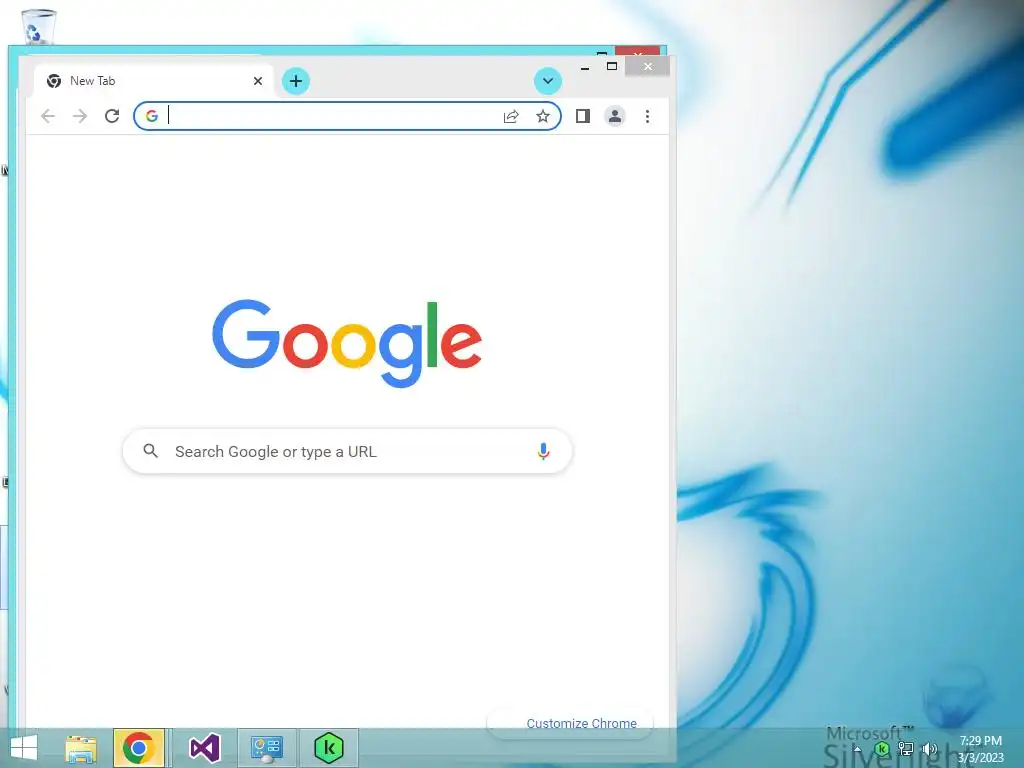Viewport: 1024px width, 768px height.
Task: Bookmark this tab with the star icon
Action: (543, 116)
